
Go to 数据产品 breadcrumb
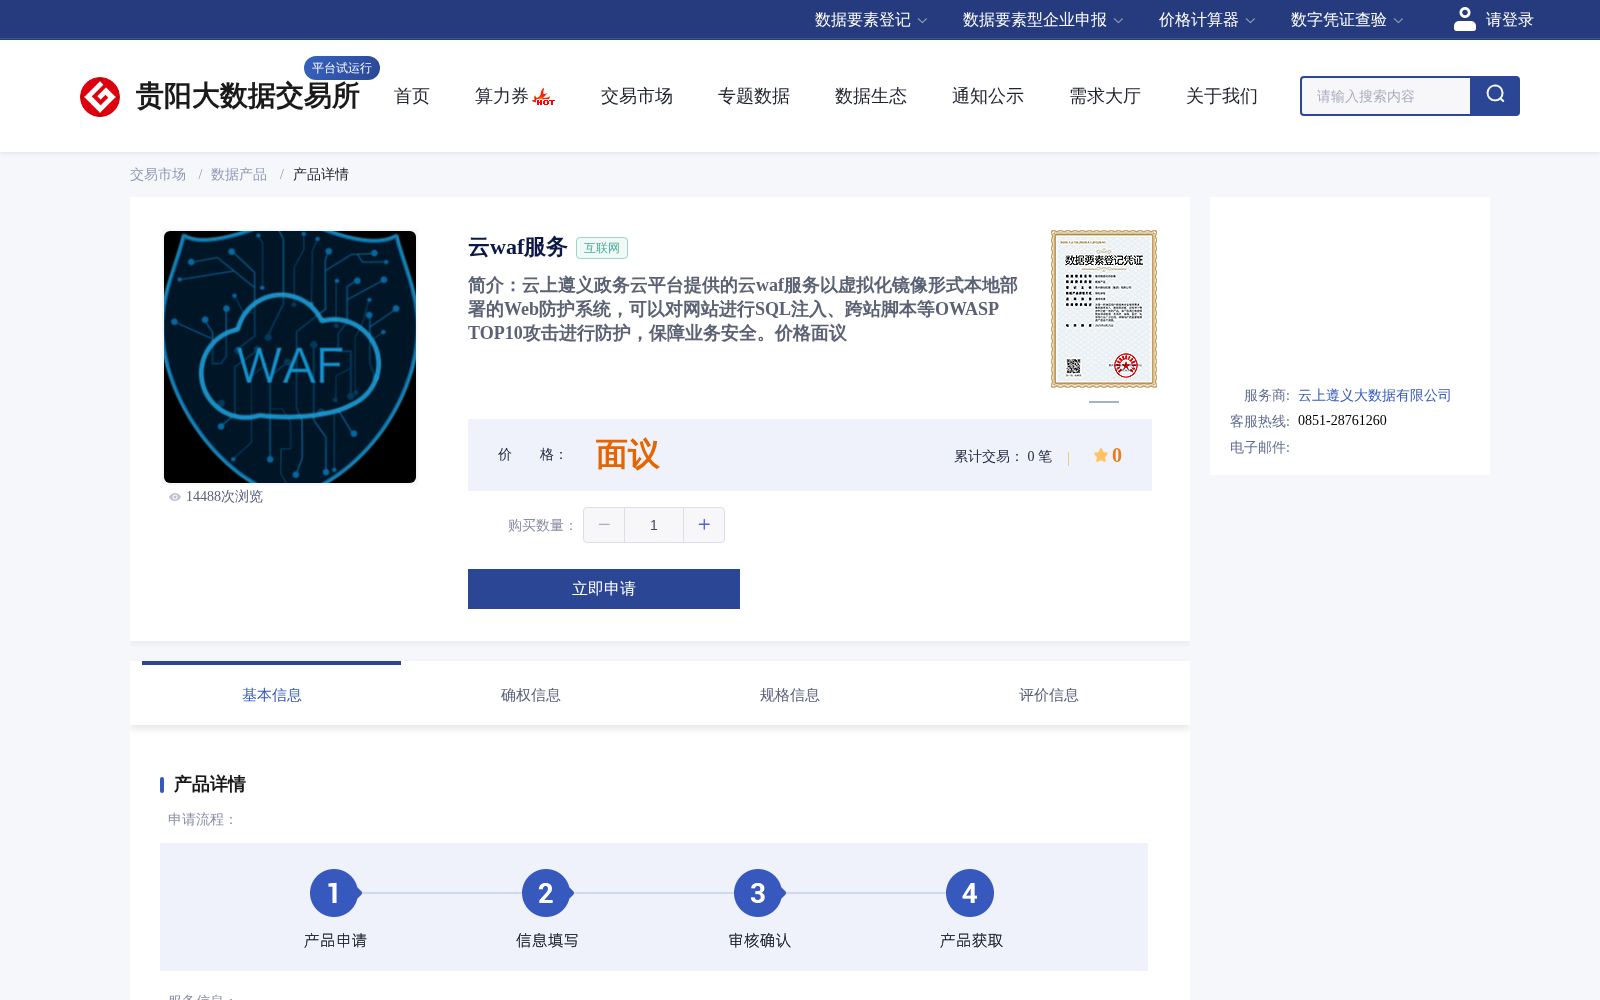pos(239,174)
